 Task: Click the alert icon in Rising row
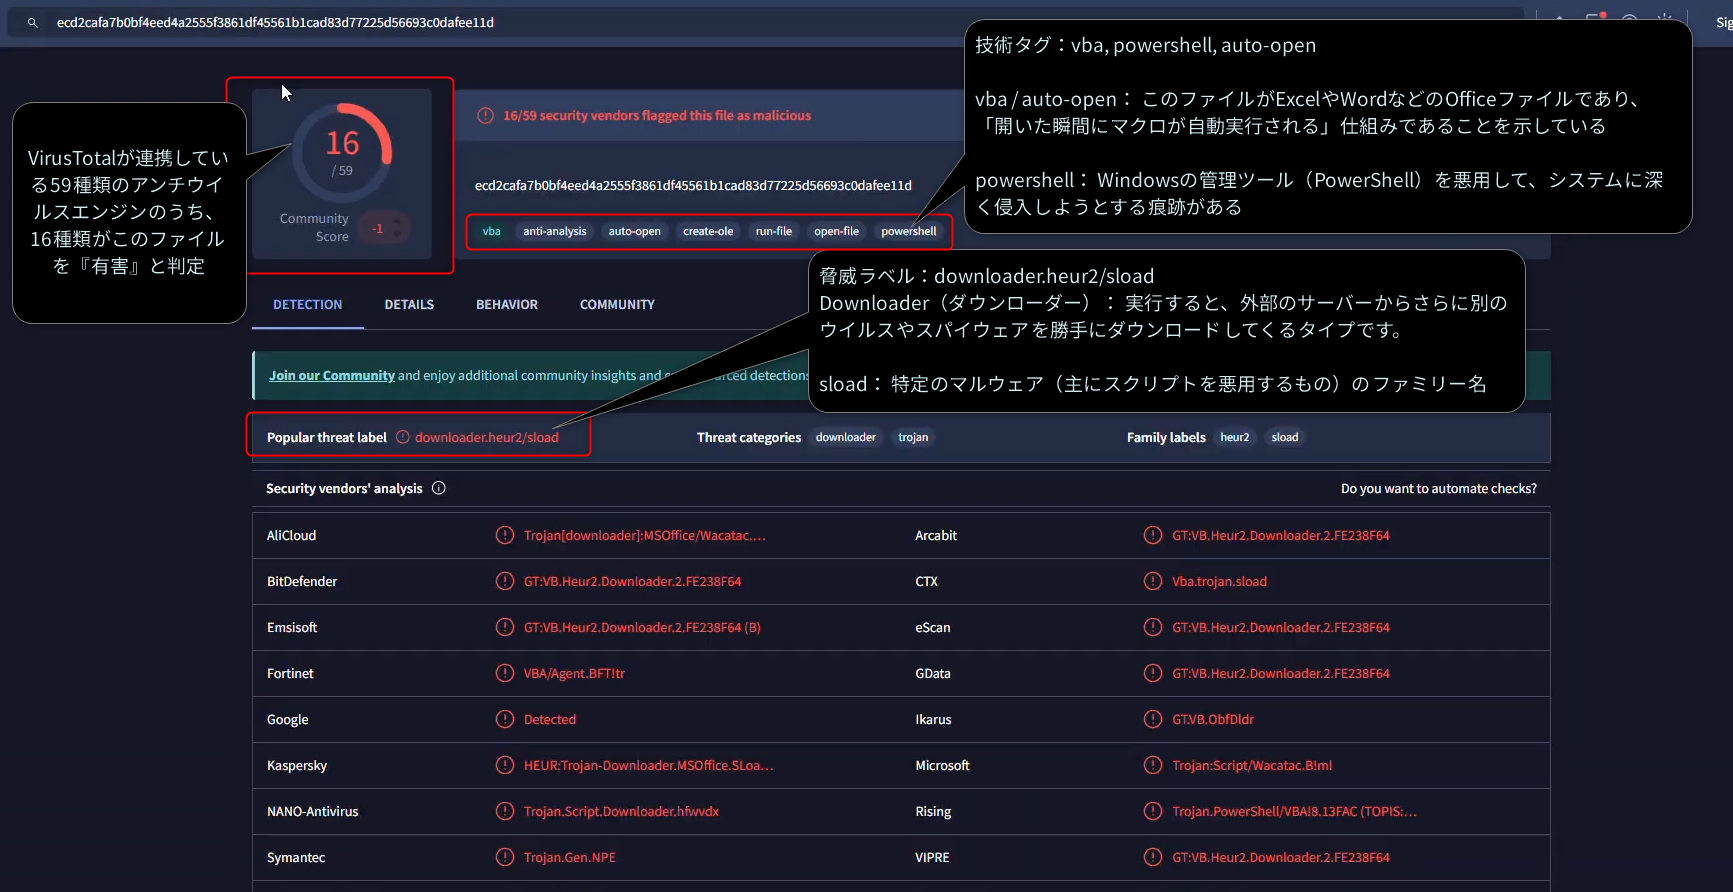[x=1153, y=811]
